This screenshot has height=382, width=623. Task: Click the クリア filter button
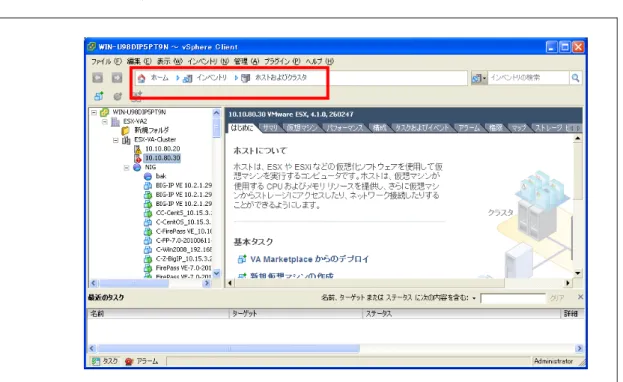click(557, 298)
